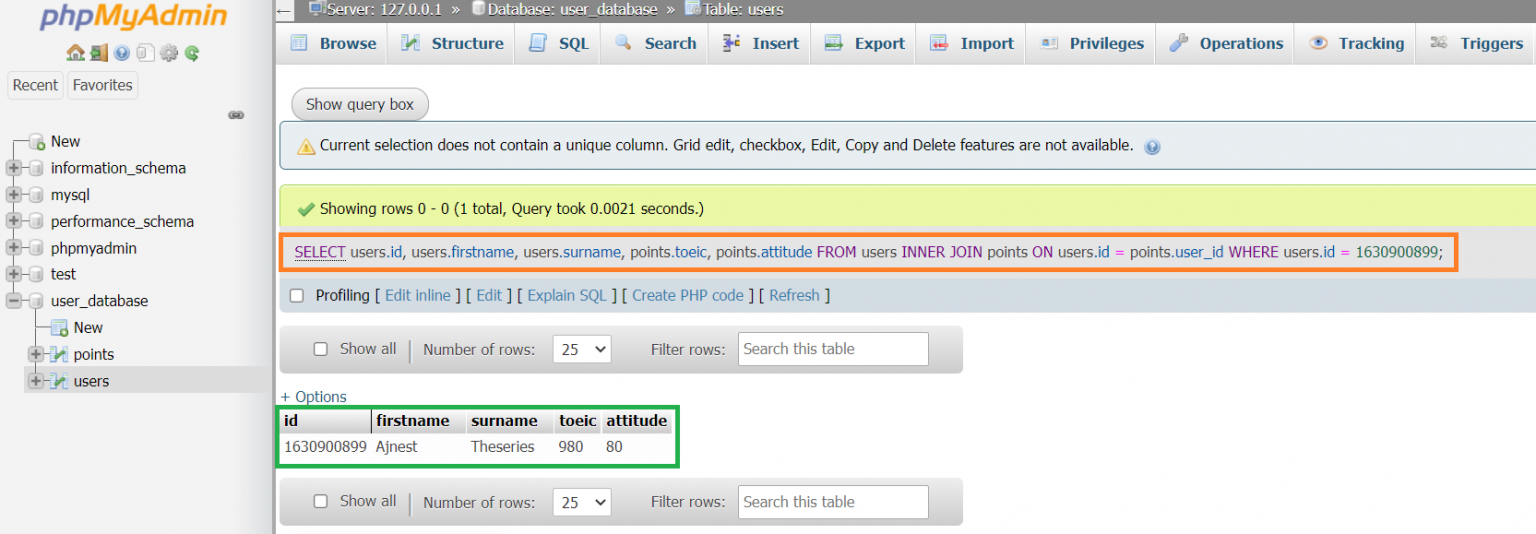Click the link chain icon in the sidebar
The width and height of the screenshot is (1536, 534).
coord(236,115)
